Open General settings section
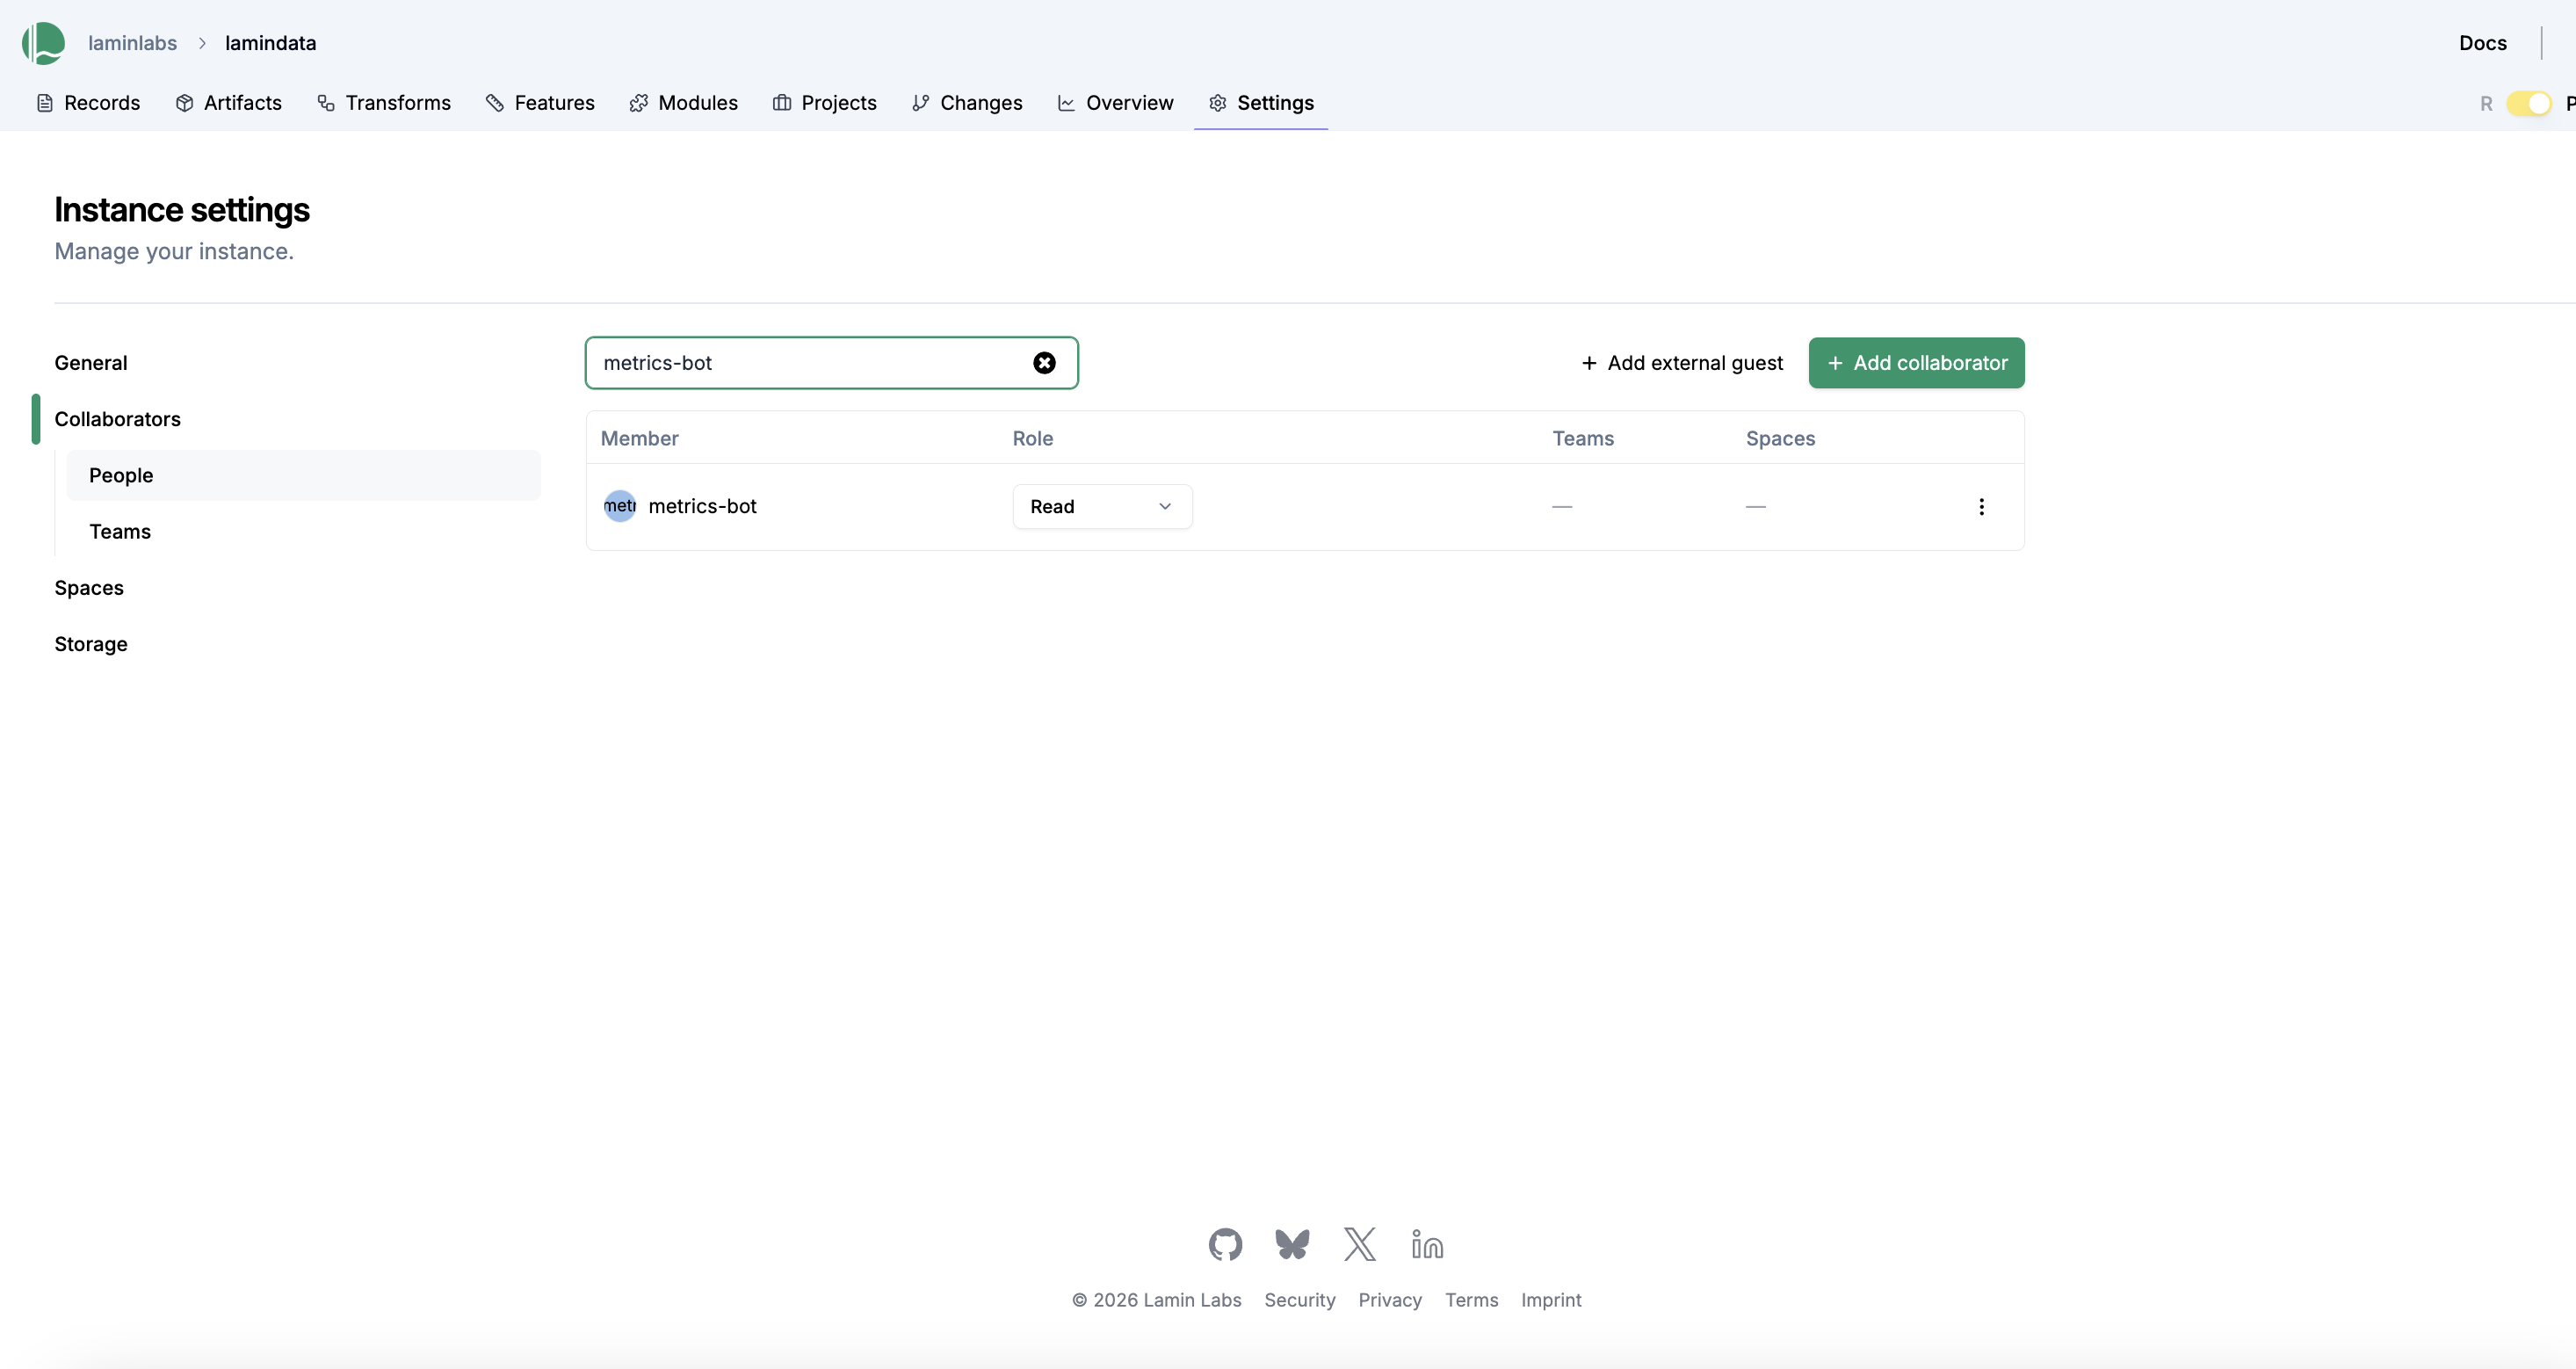 [91, 363]
